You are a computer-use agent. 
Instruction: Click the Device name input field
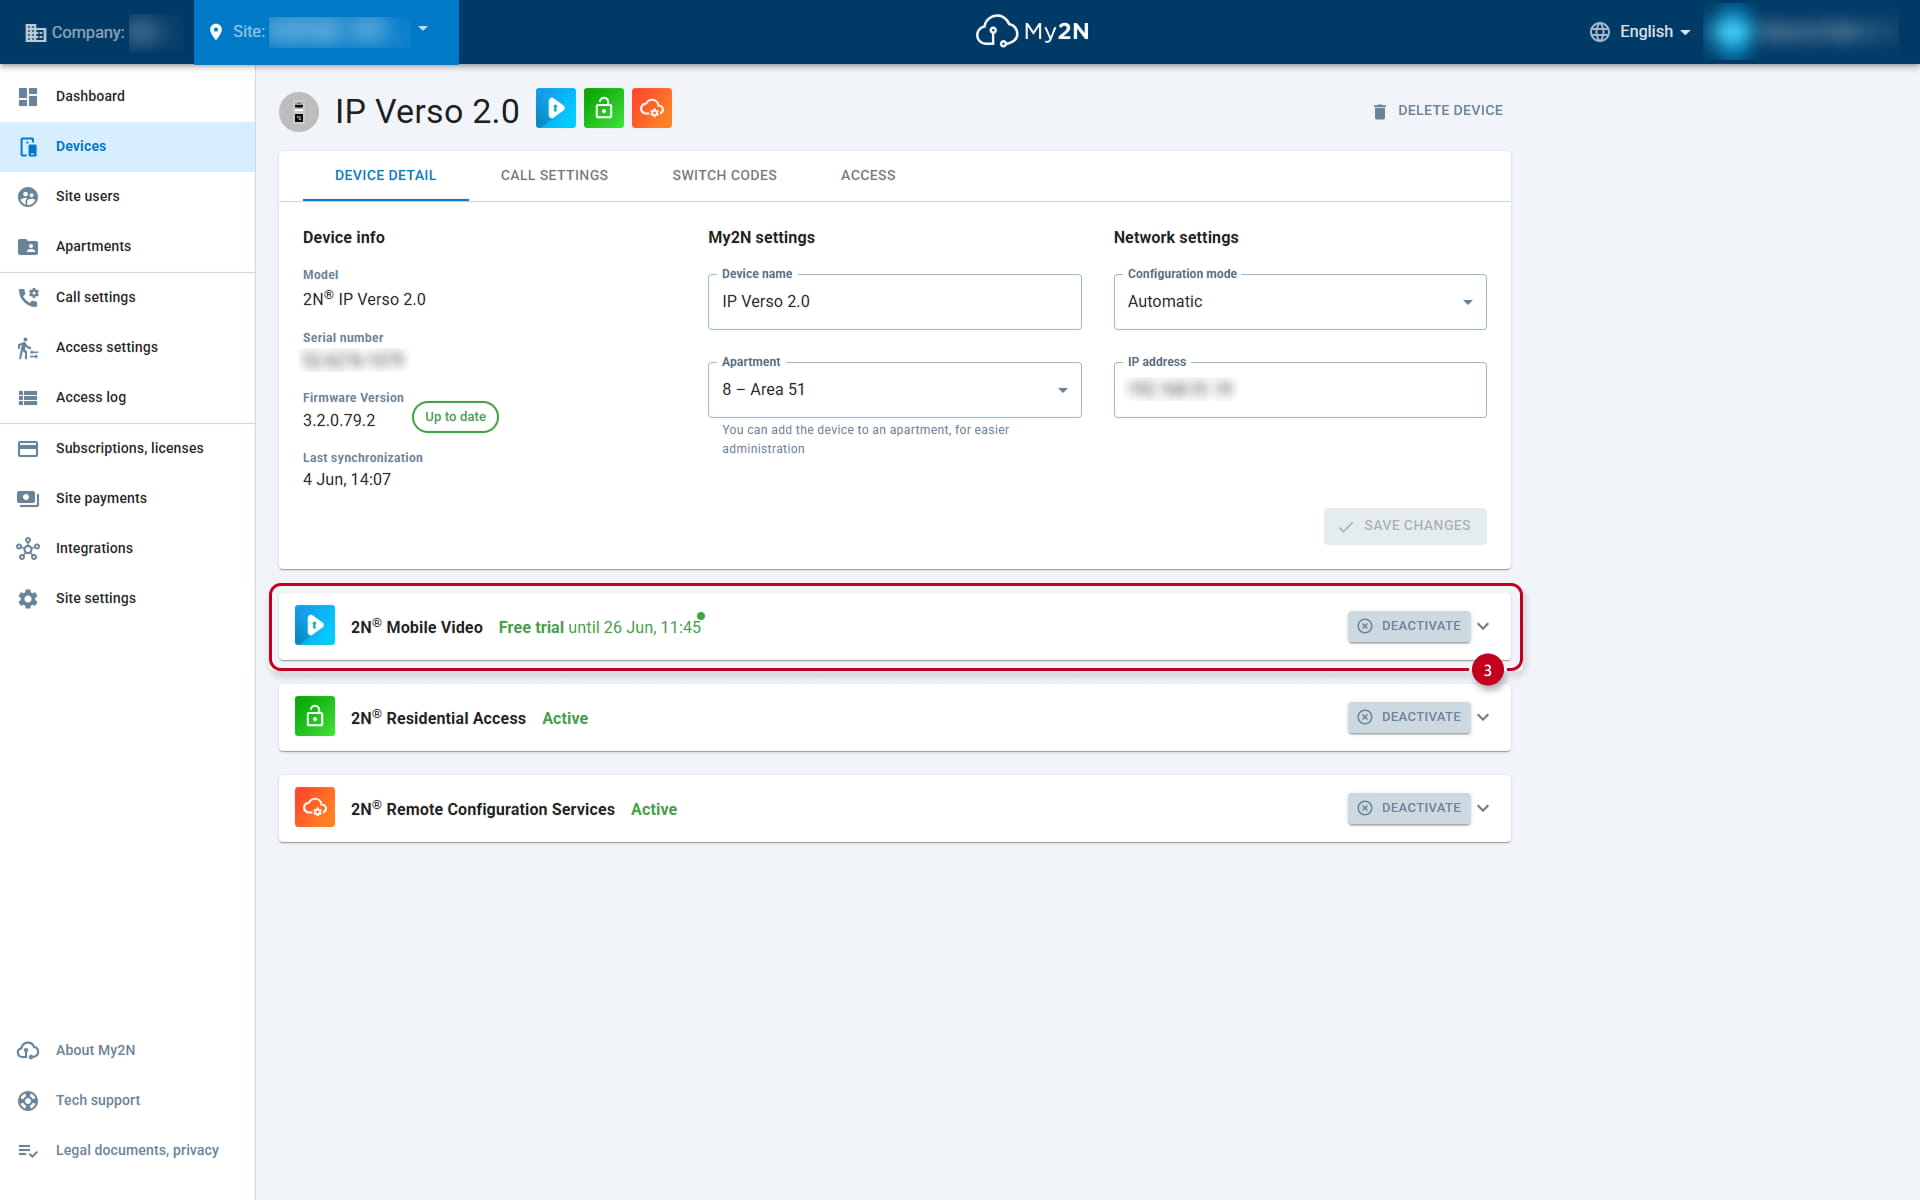[895, 302]
